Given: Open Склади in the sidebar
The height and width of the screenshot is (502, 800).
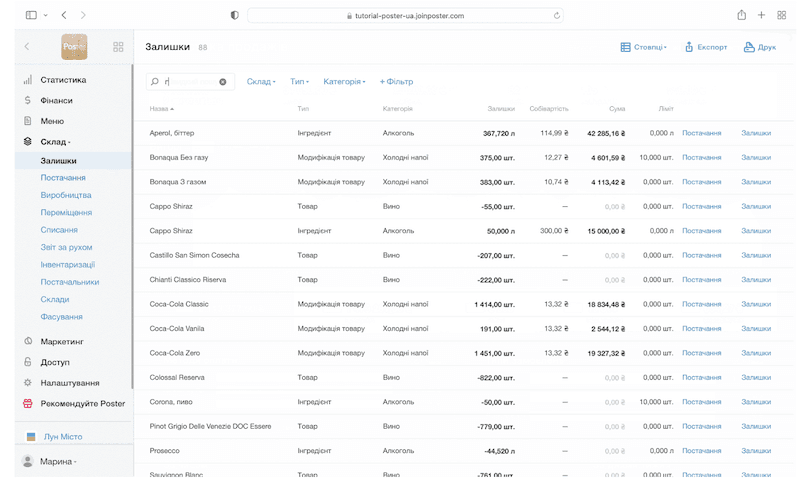Looking at the screenshot, I should (x=55, y=299).
